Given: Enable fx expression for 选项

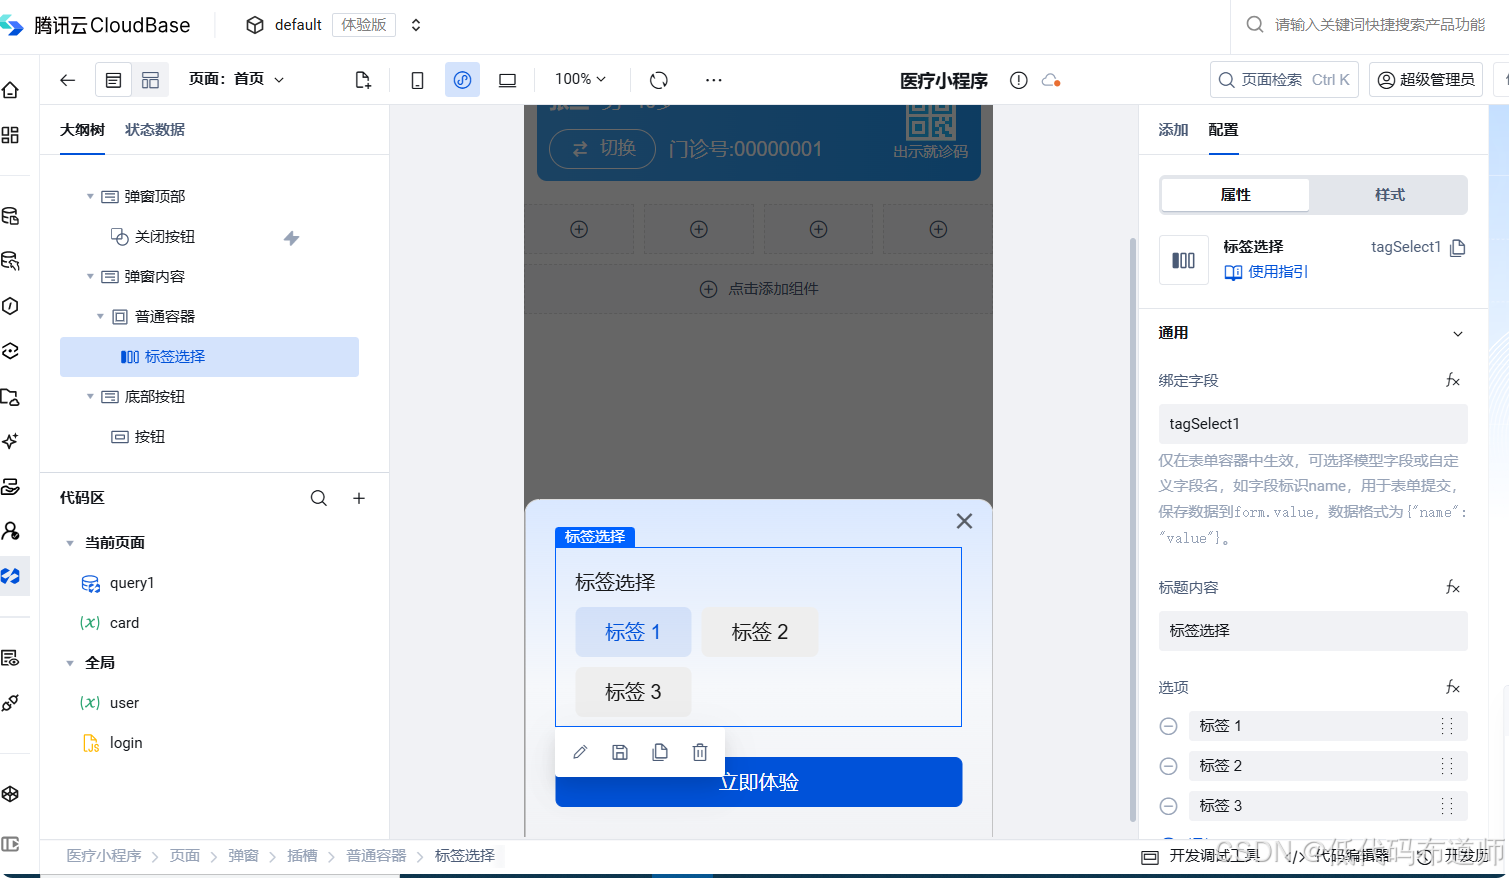Looking at the screenshot, I should click(1453, 687).
